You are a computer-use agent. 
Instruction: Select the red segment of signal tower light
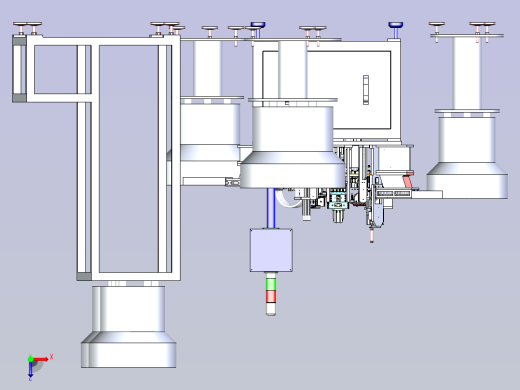[x=271, y=296]
